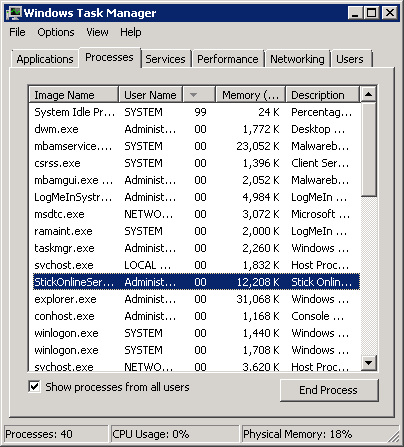Screen dimensions: 404x447
Task: Open the Help menu
Action: (x=131, y=32)
